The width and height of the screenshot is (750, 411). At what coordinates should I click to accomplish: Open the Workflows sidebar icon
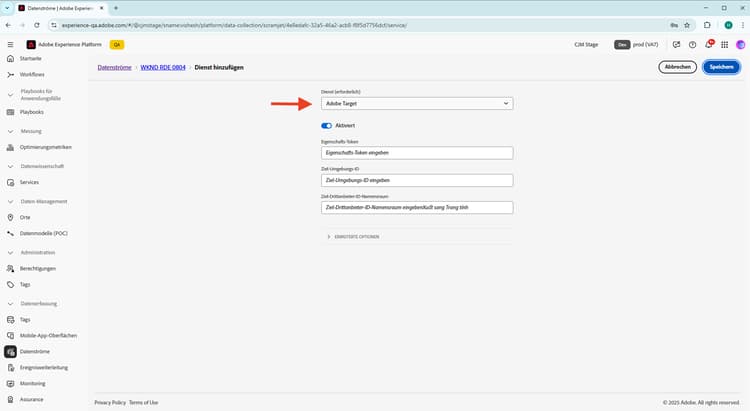coord(11,75)
